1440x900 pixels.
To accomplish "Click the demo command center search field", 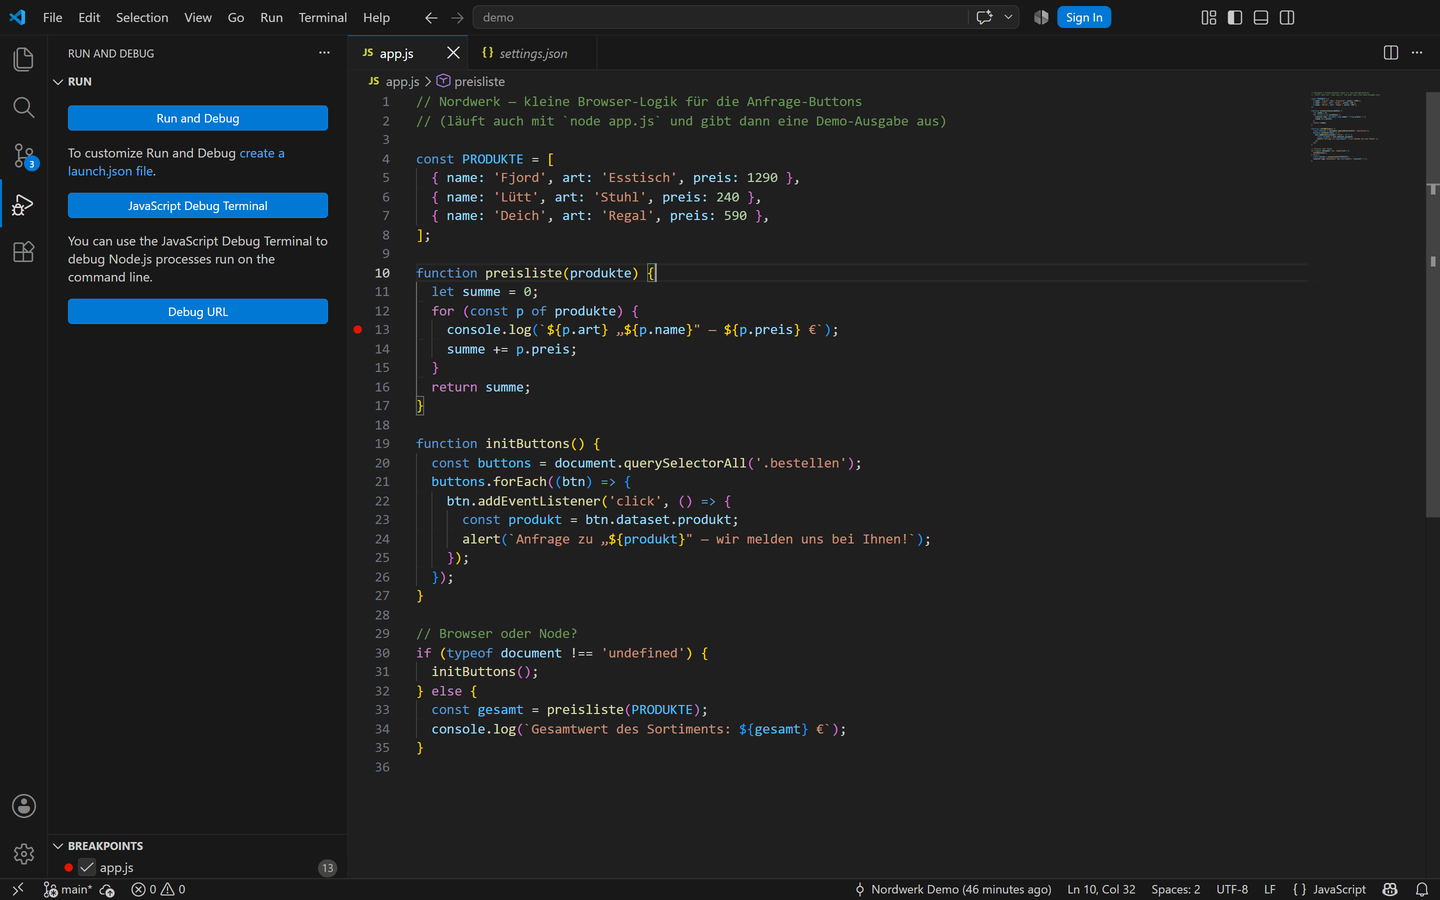I will coord(720,17).
